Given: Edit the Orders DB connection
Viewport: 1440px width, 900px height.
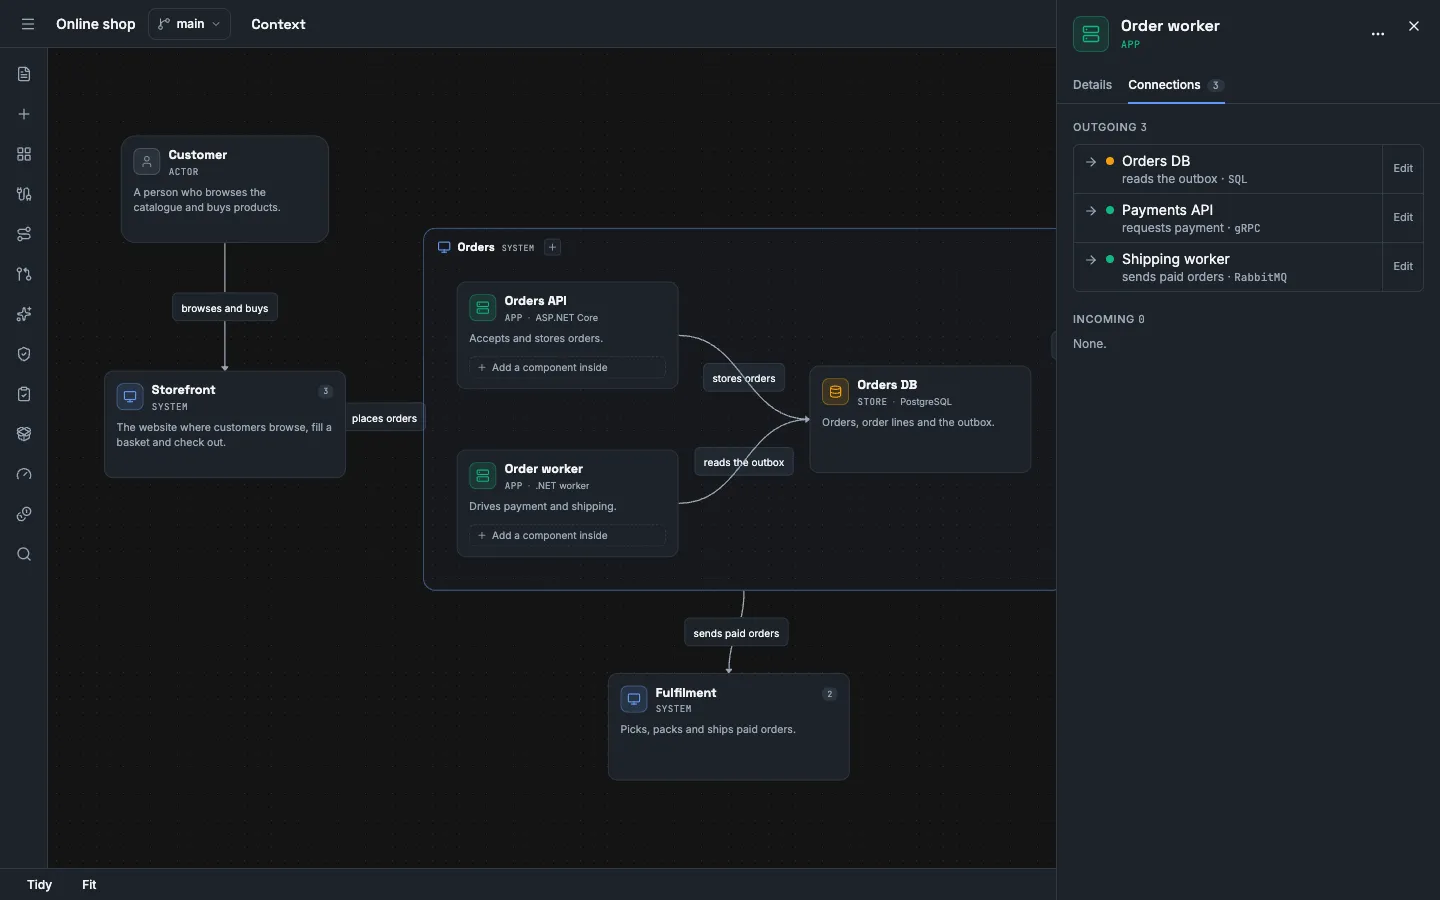Looking at the screenshot, I should [1403, 169].
